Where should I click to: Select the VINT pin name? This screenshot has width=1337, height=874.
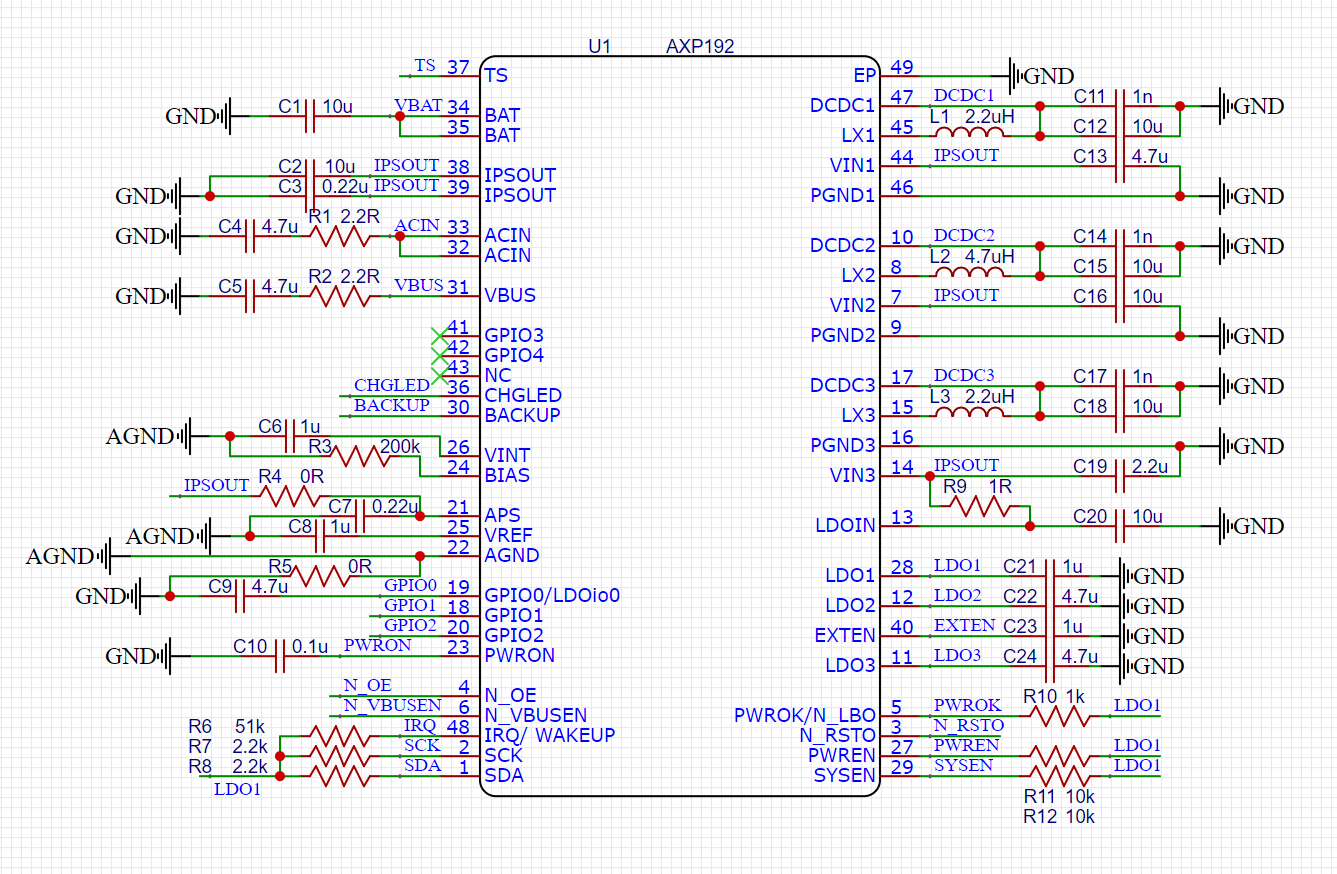click(507, 455)
